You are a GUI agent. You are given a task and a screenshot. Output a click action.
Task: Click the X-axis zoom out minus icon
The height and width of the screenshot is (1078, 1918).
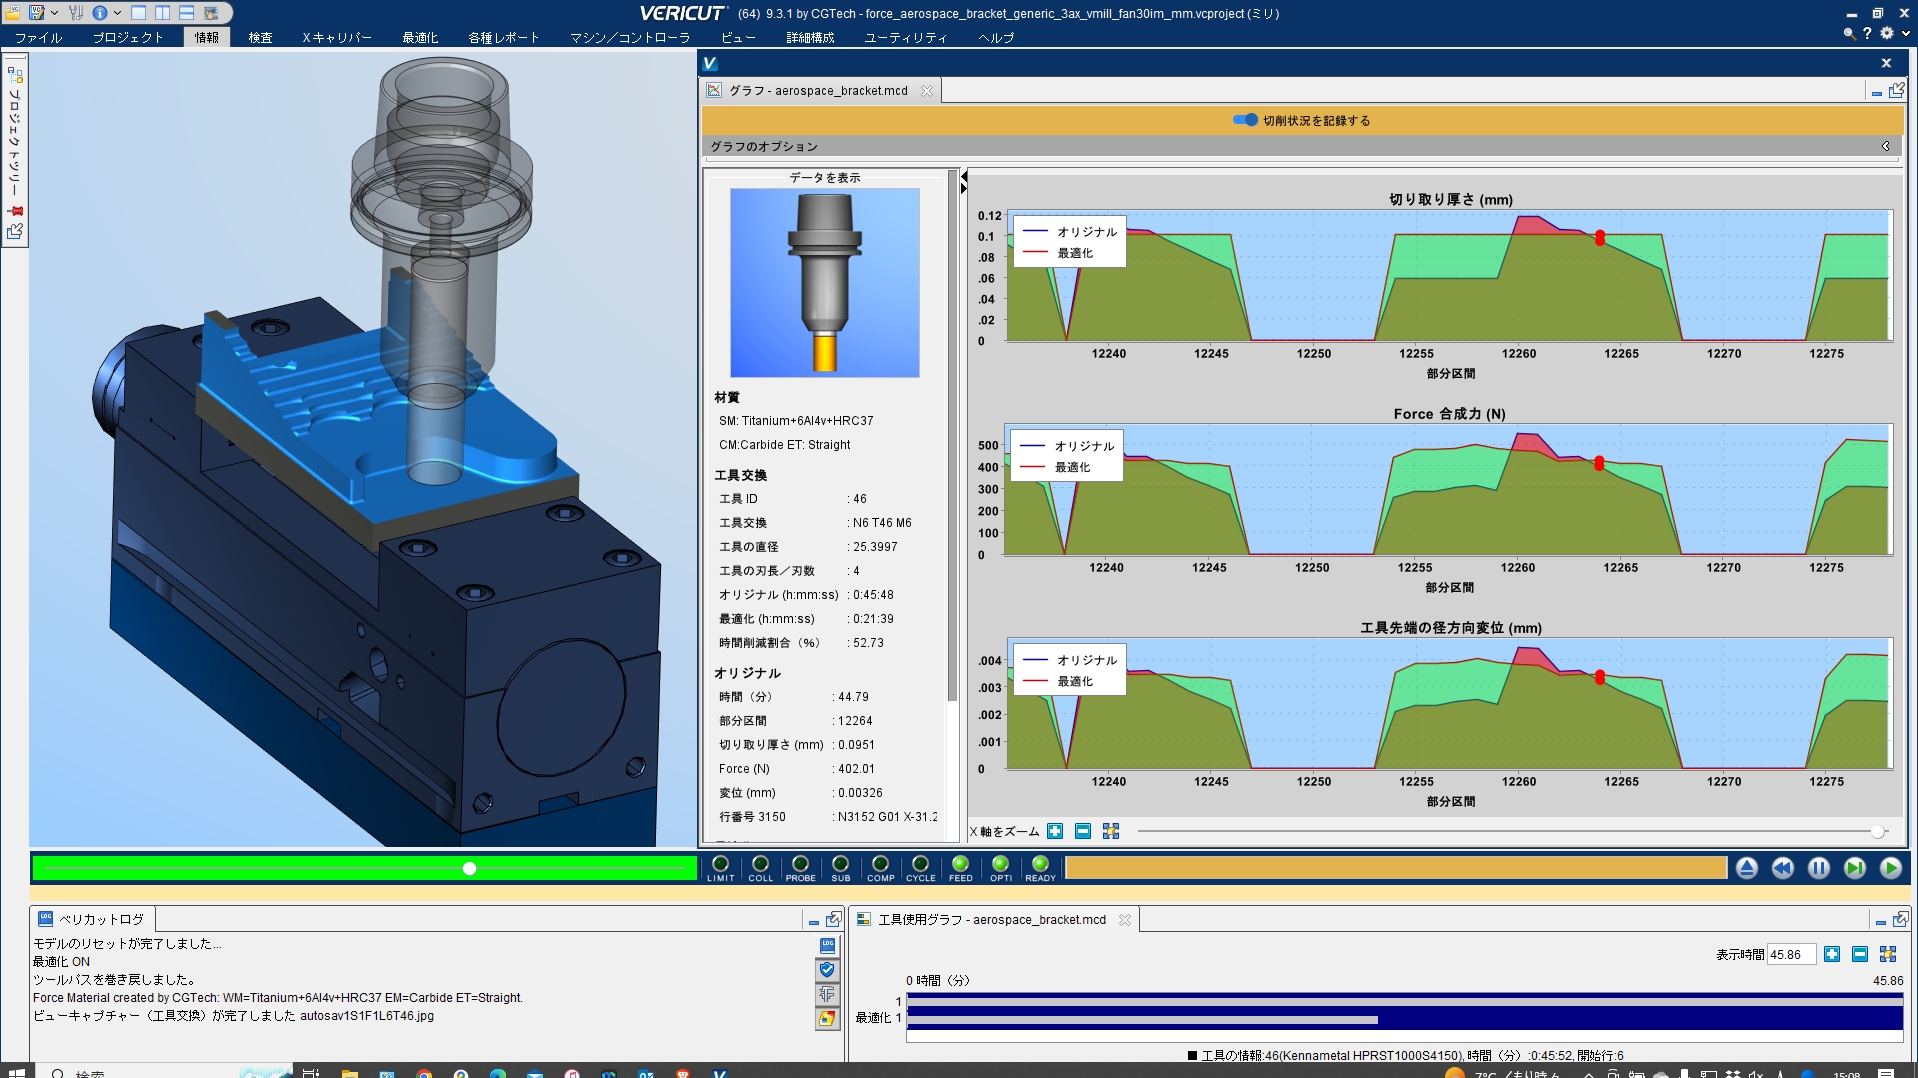[1083, 831]
